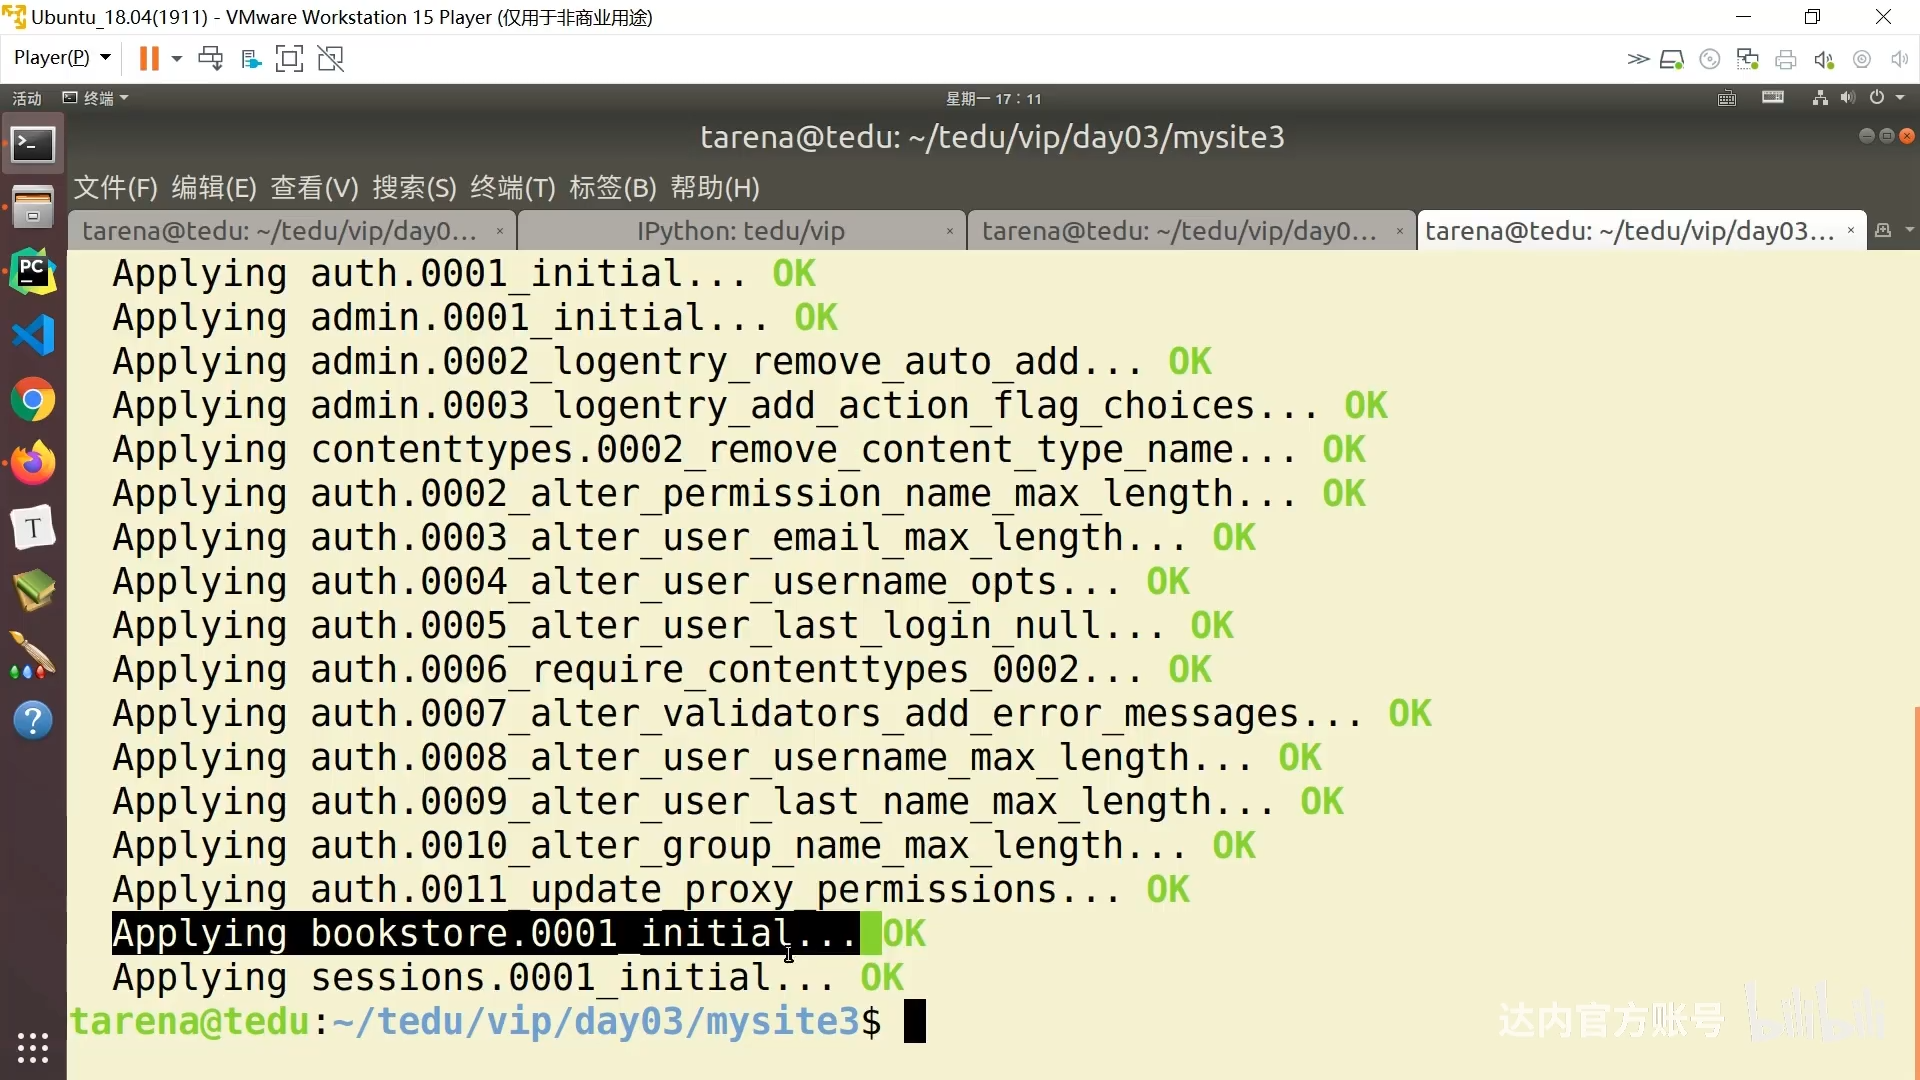Viewport: 1920px width, 1080px height.
Task: Expand the Ubuntu system menu arrow
Action: 1900,98
